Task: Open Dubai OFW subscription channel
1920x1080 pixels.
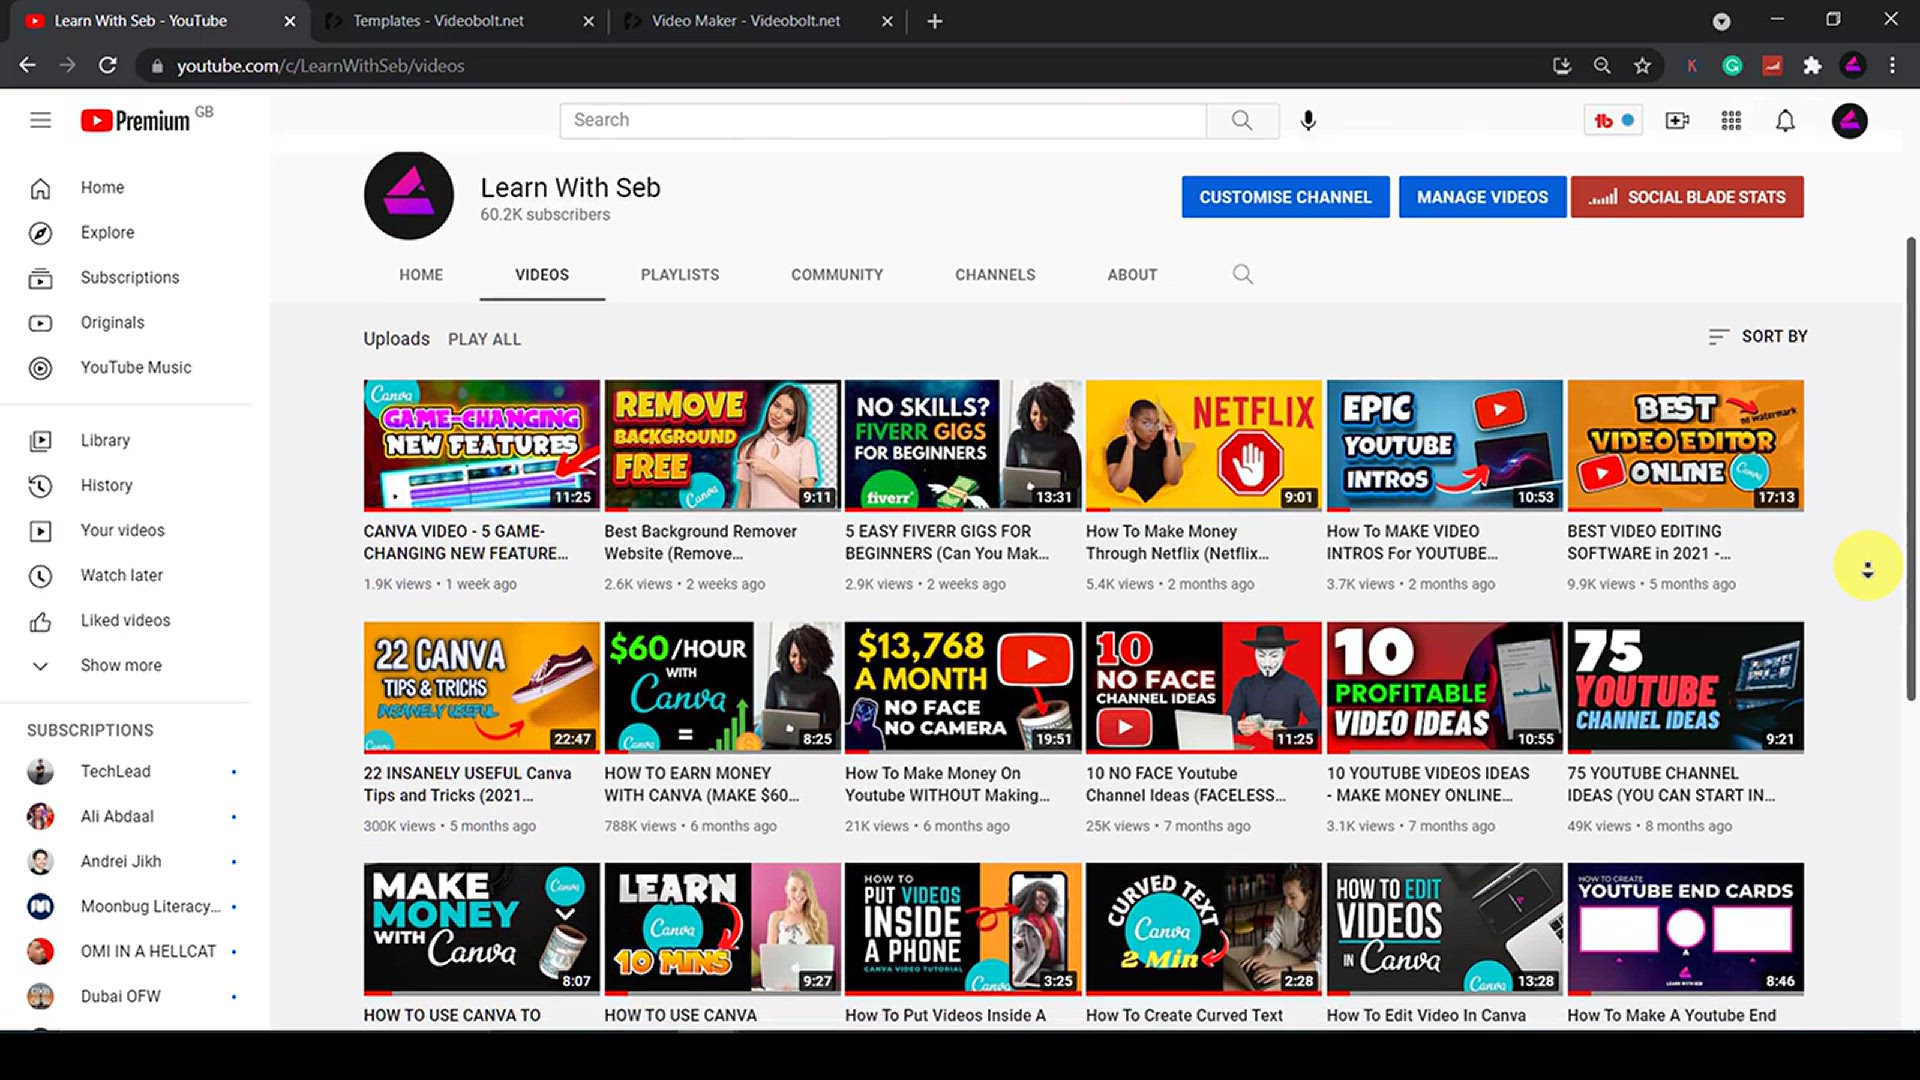Action: click(x=126, y=996)
